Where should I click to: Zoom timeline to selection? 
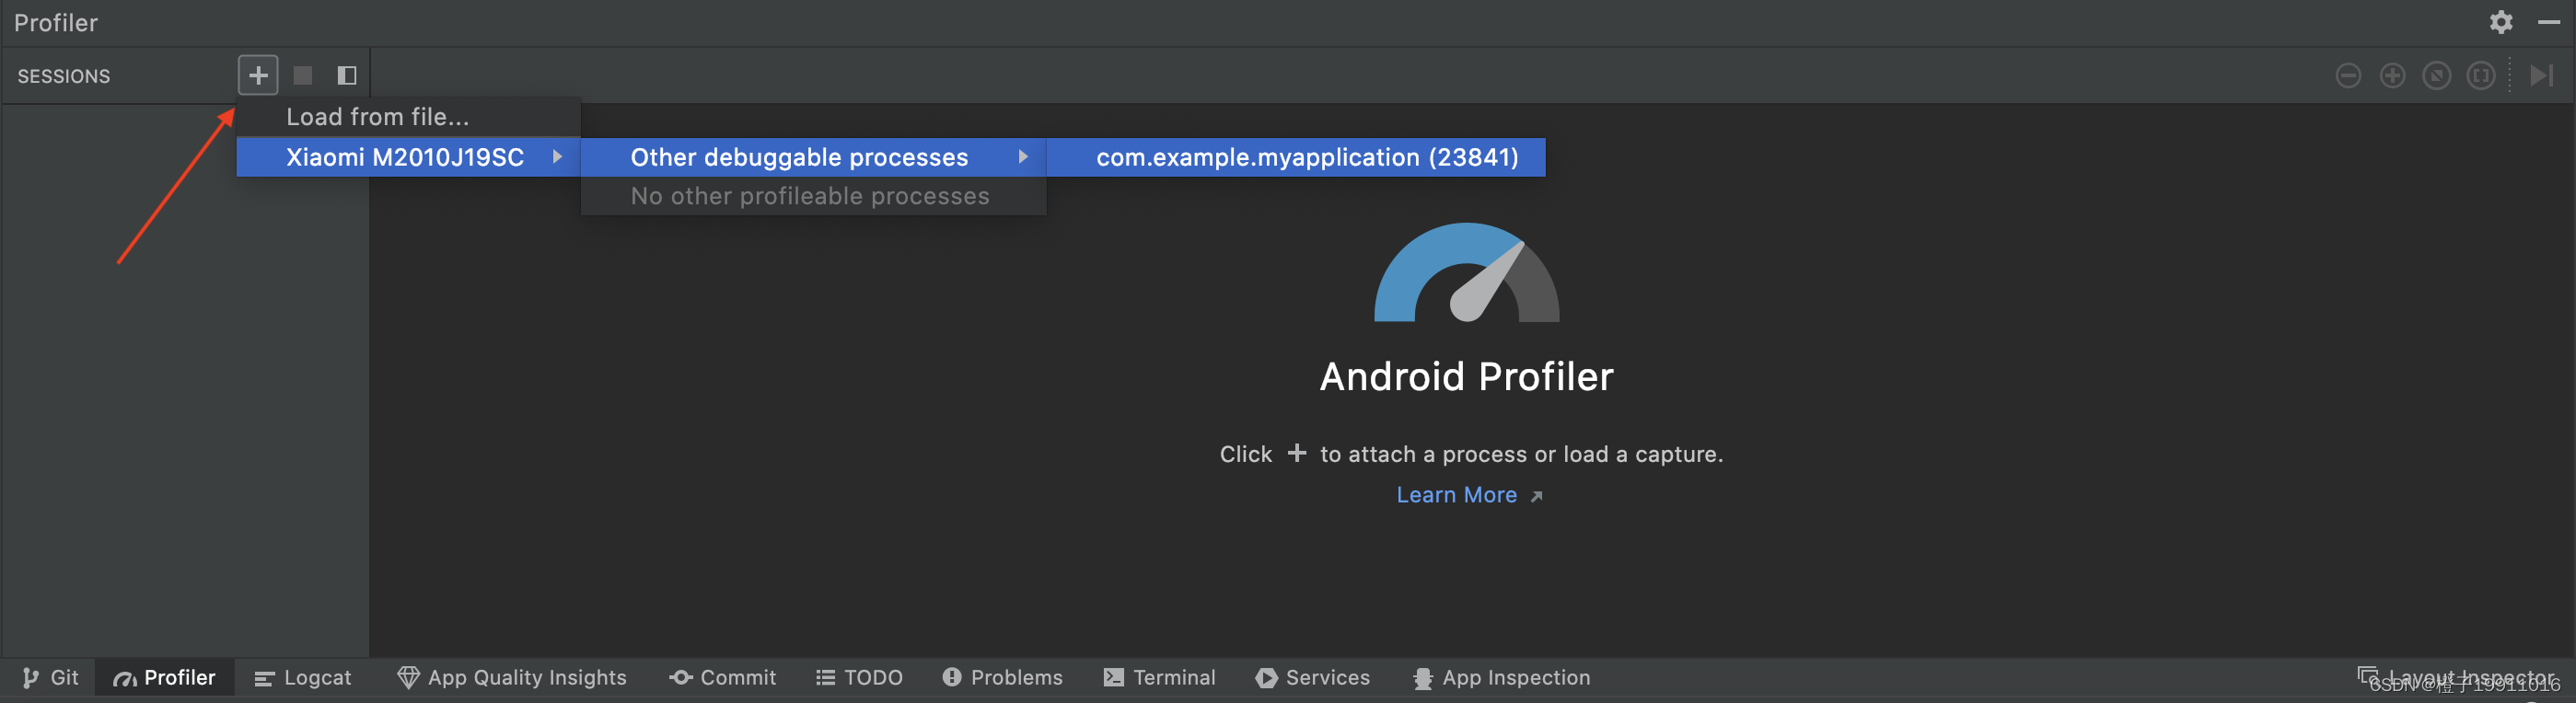(x=2481, y=75)
